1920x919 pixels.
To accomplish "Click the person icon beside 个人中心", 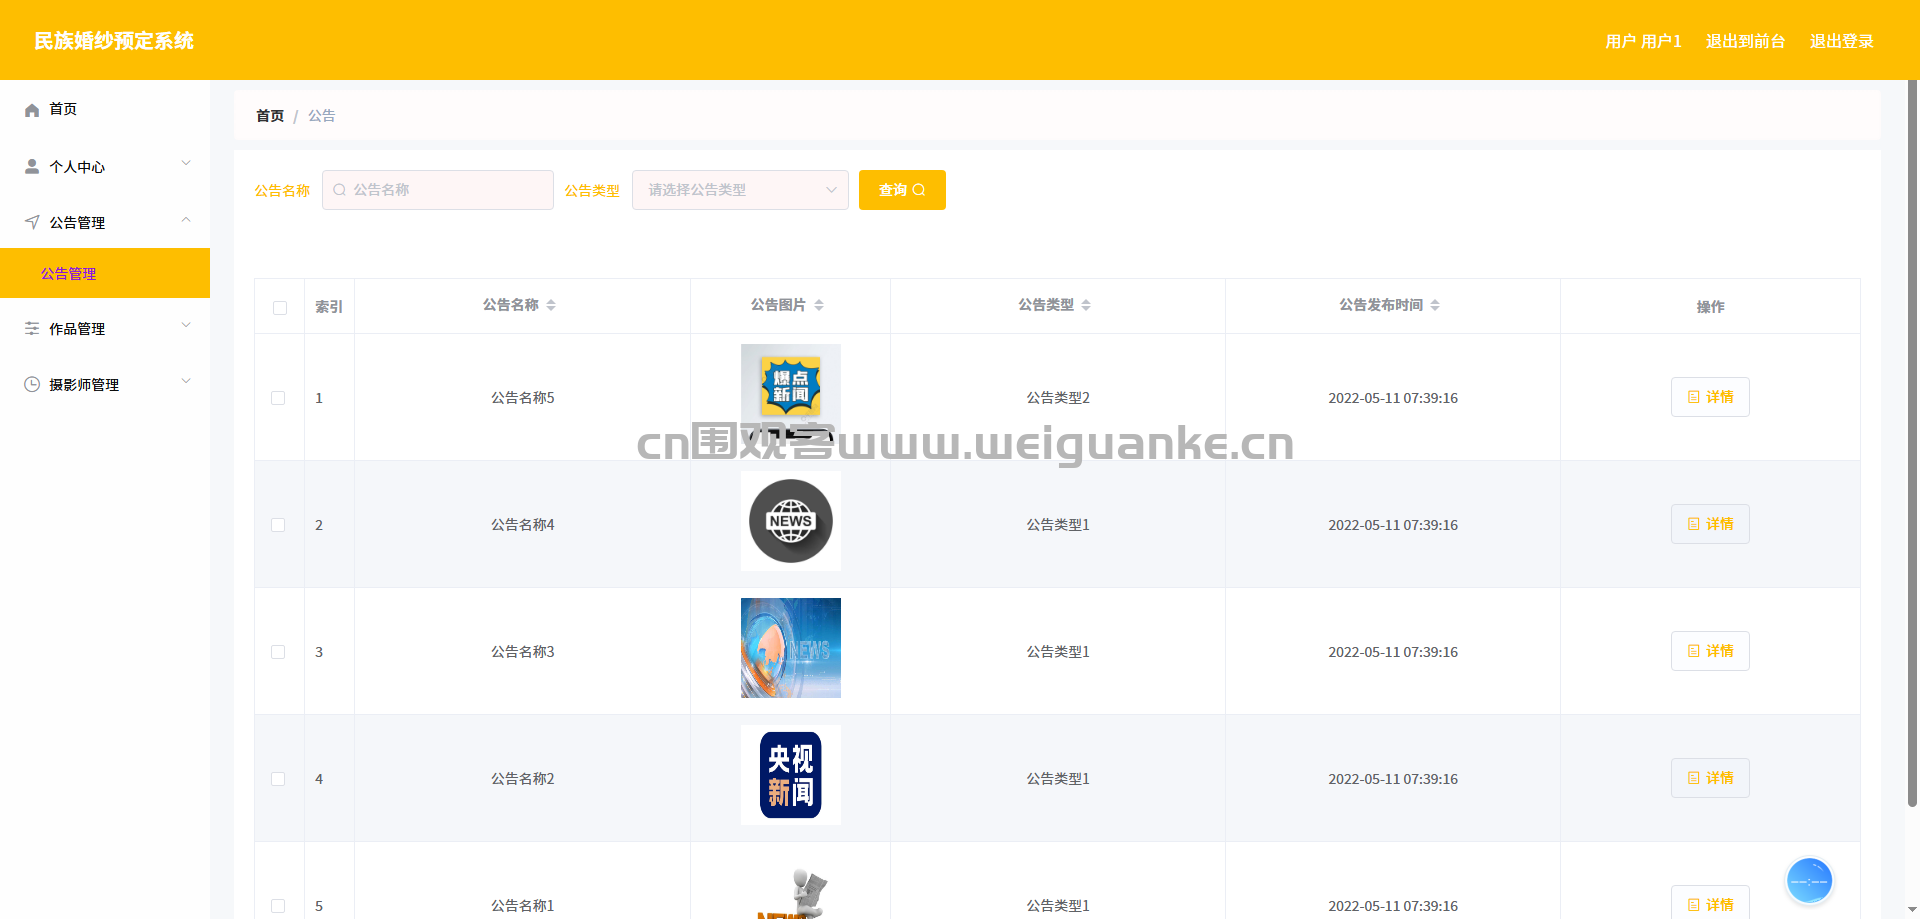I will click(x=32, y=167).
